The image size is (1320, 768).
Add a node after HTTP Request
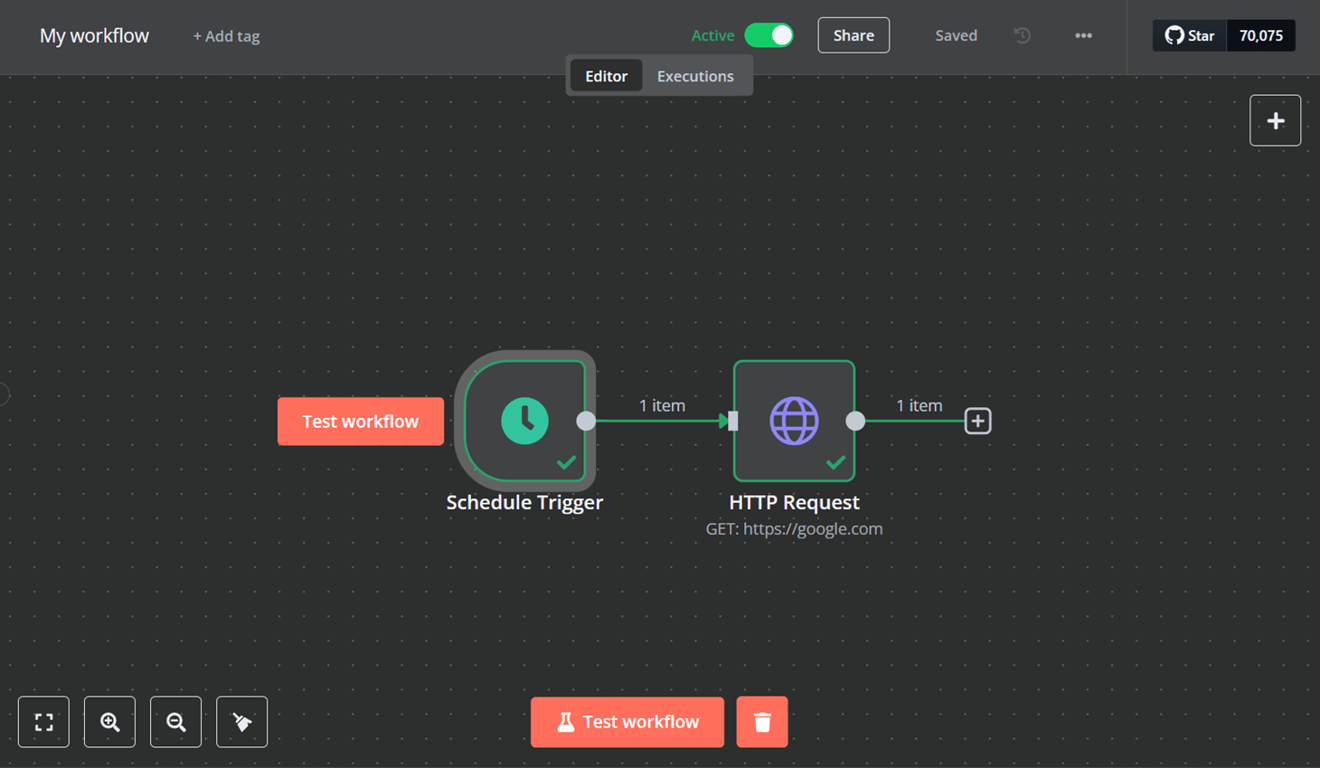[977, 420]
